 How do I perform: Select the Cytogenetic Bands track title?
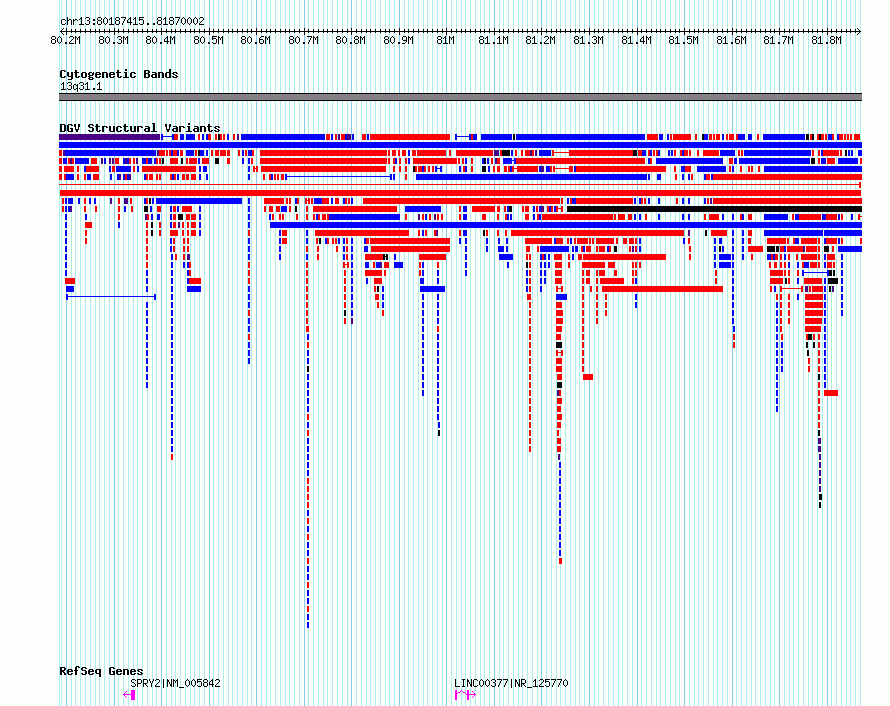(119, 74)
